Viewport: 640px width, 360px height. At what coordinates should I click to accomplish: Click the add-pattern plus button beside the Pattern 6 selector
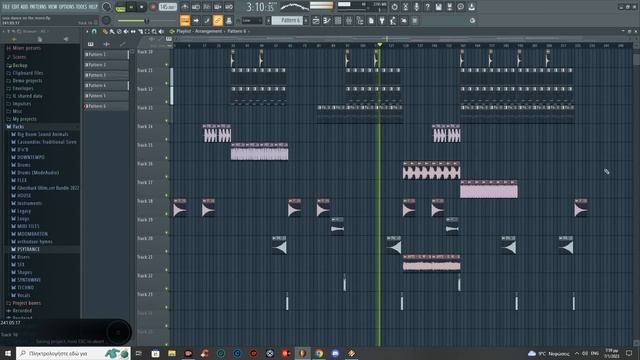coord(306,20)
